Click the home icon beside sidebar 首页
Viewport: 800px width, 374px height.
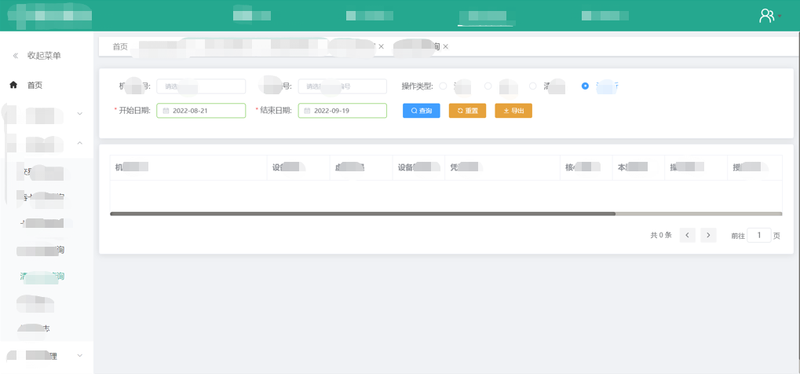(13, 85)
